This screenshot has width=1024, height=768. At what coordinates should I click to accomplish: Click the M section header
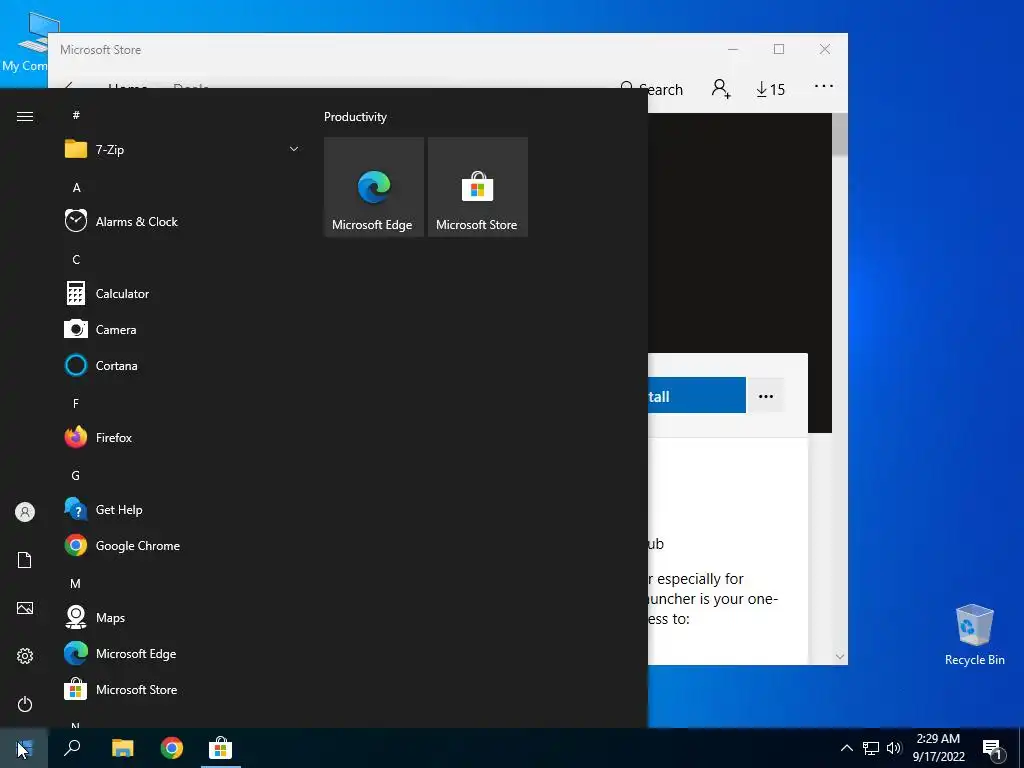tap(75, 583)
